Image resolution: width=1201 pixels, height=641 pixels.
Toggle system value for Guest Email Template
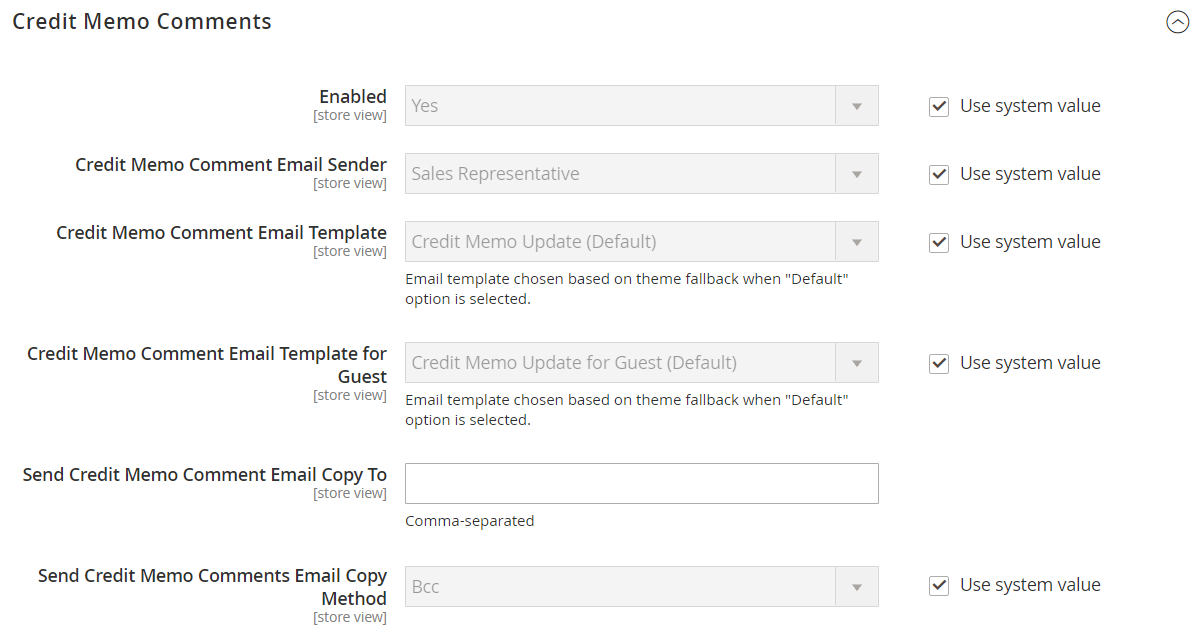(x=939, y=364)
